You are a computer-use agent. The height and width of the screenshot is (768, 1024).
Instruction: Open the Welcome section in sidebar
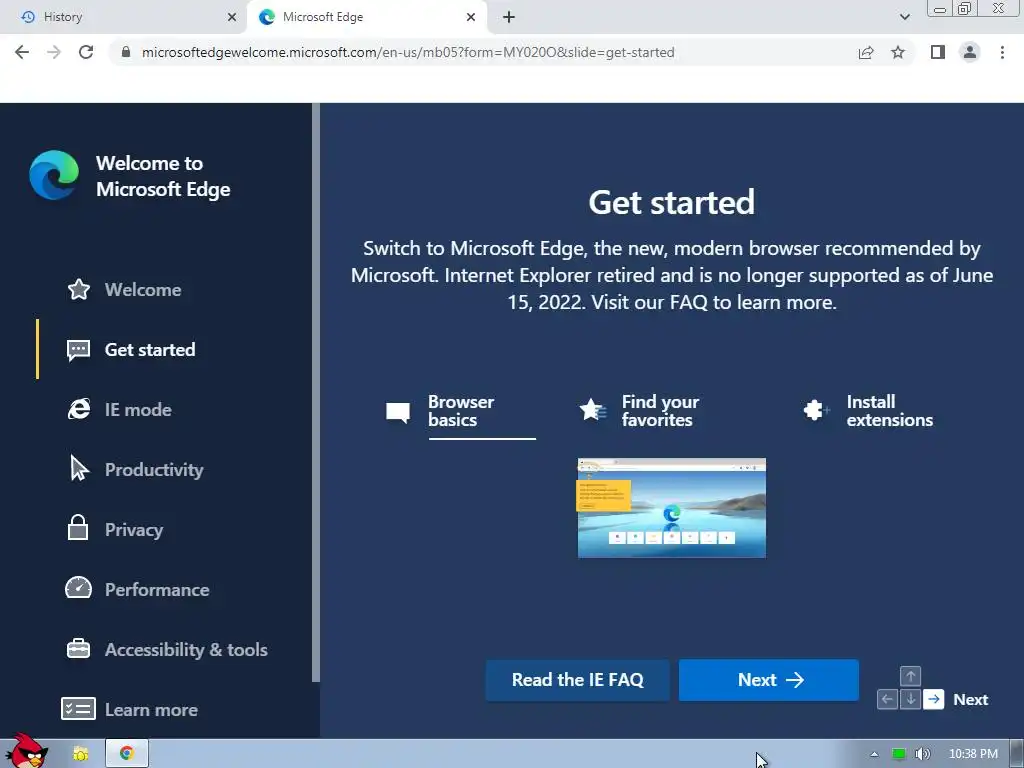pos(143,289)
